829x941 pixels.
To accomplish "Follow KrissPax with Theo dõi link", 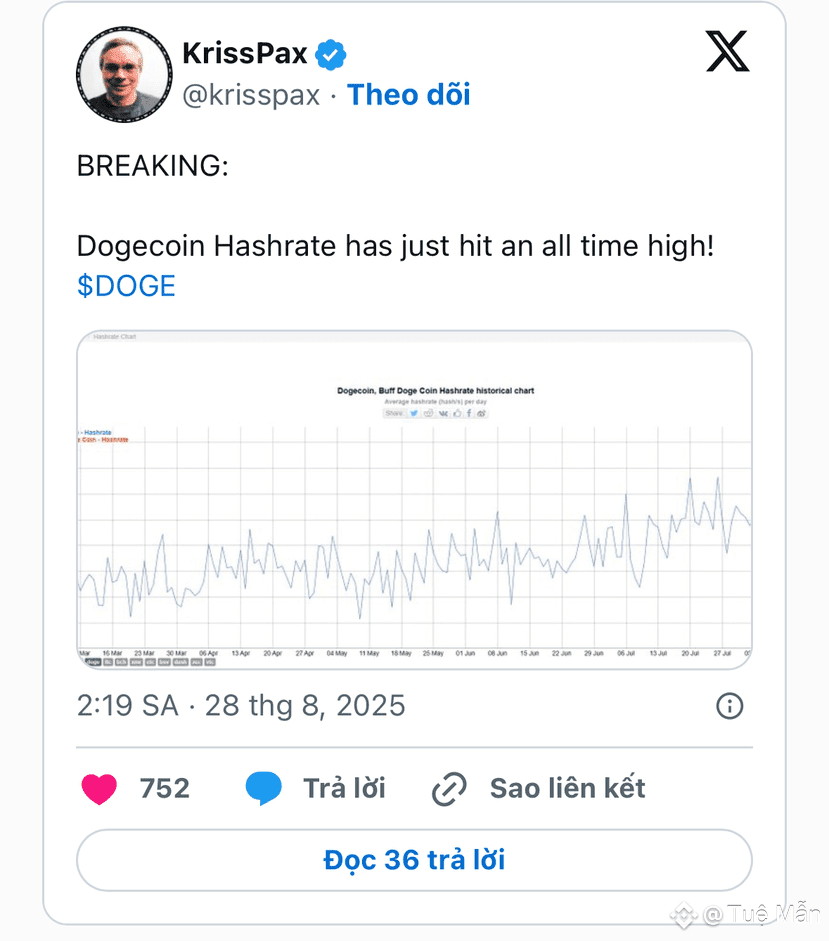I will pyautogui.click(x=409, y=95).
